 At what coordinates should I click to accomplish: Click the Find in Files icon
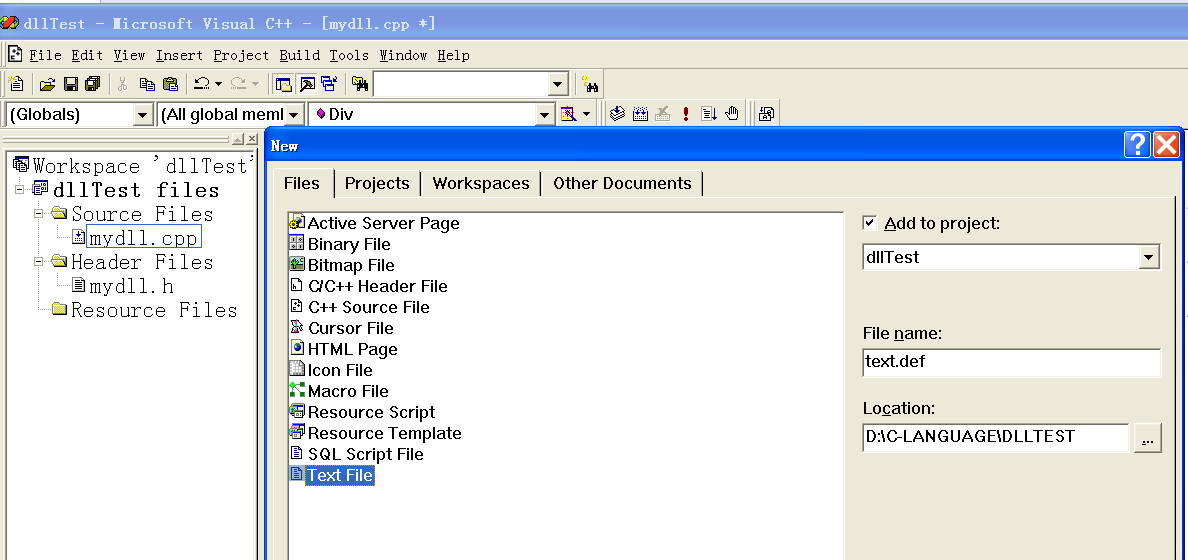(360, 84)
